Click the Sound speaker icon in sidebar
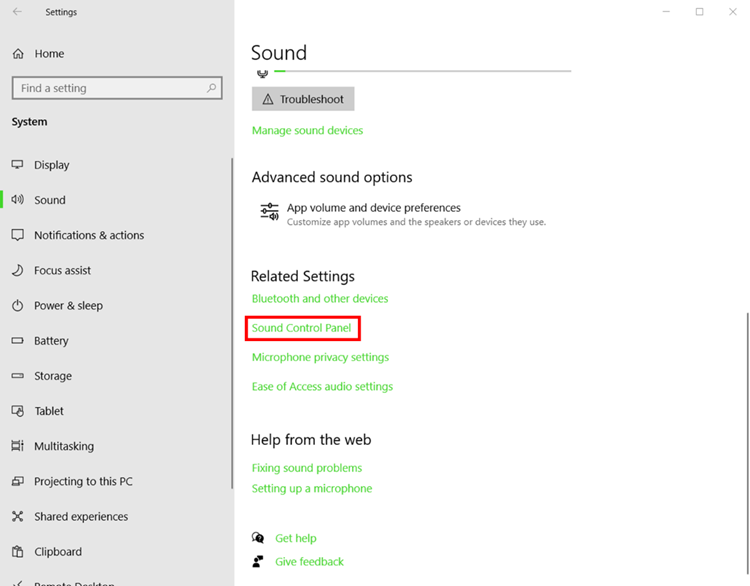Image resolution: width=750 pixels, height=586 pixels. point(17,199)
